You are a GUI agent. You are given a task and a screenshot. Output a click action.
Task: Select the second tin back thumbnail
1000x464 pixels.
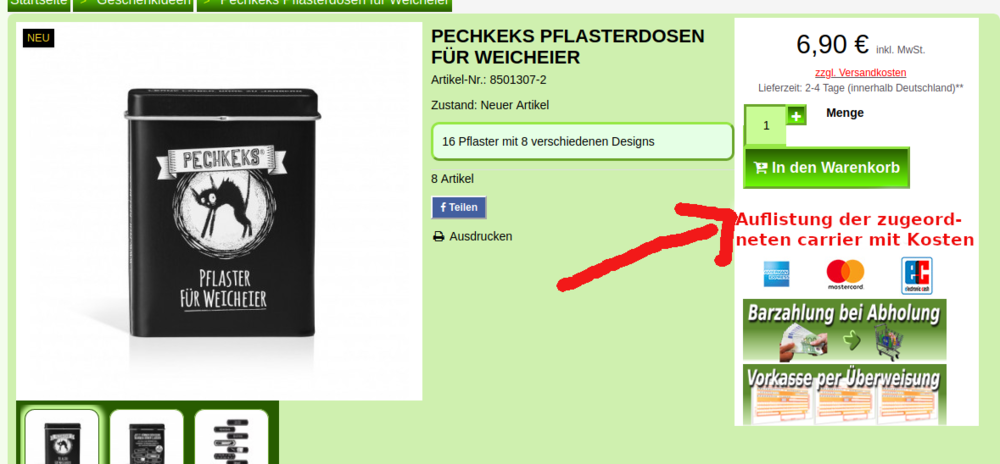[x=147, y=437]
